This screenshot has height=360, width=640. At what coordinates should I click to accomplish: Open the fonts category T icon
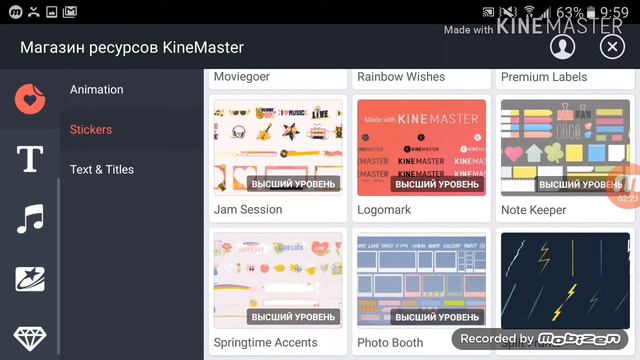(30, 159)
